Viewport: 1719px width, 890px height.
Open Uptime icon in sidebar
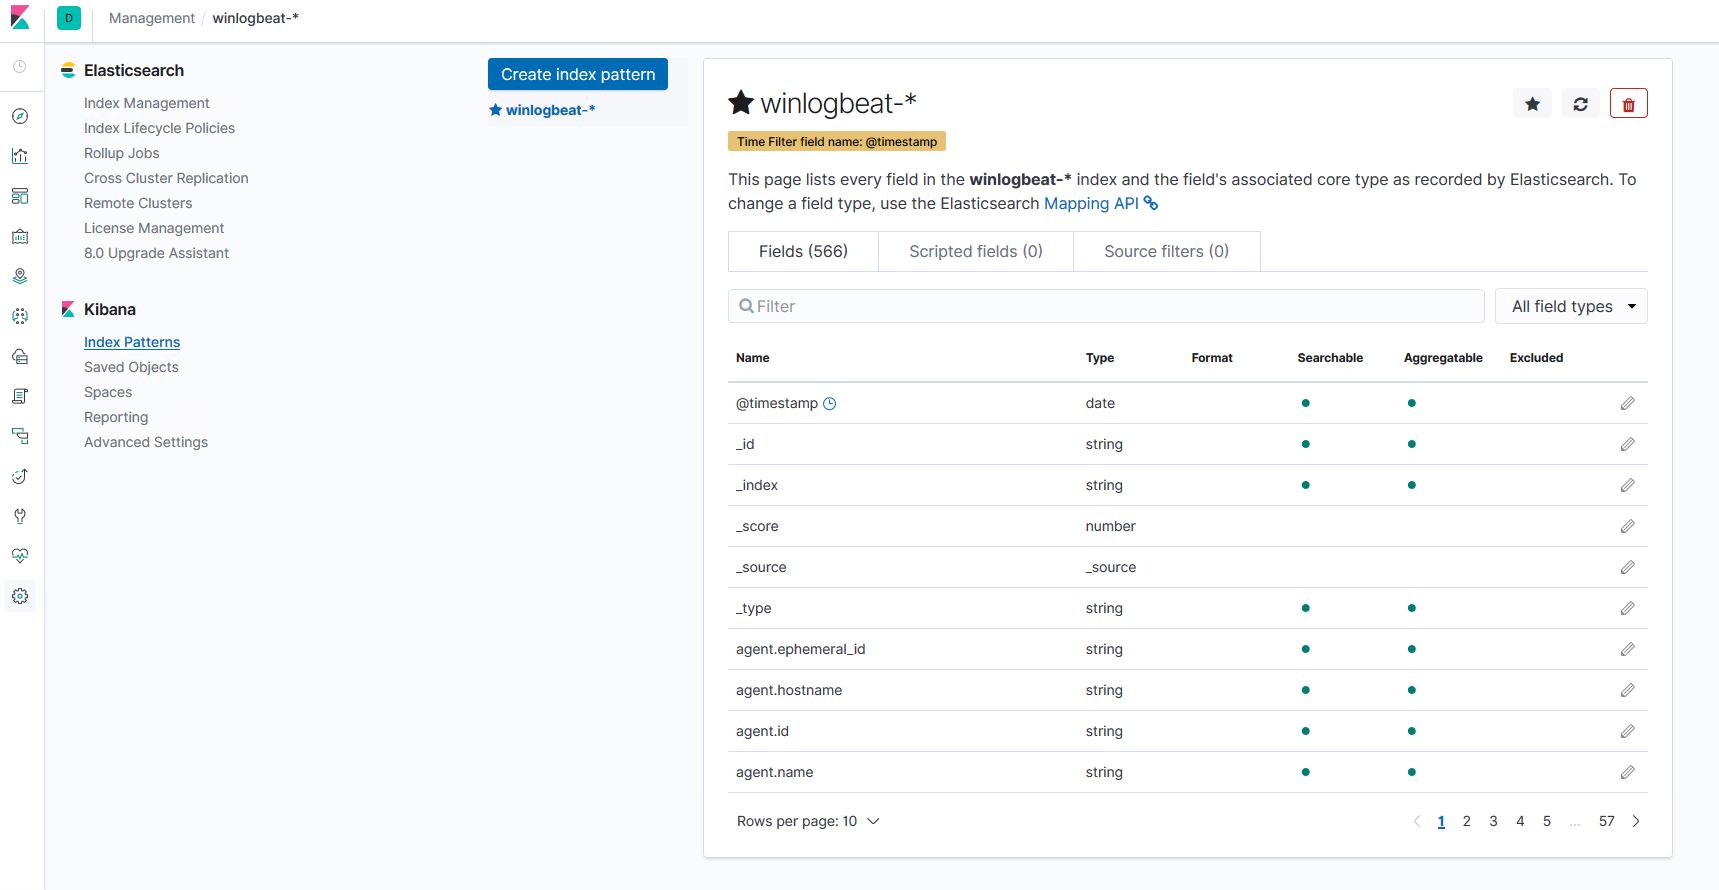point(20,476)
